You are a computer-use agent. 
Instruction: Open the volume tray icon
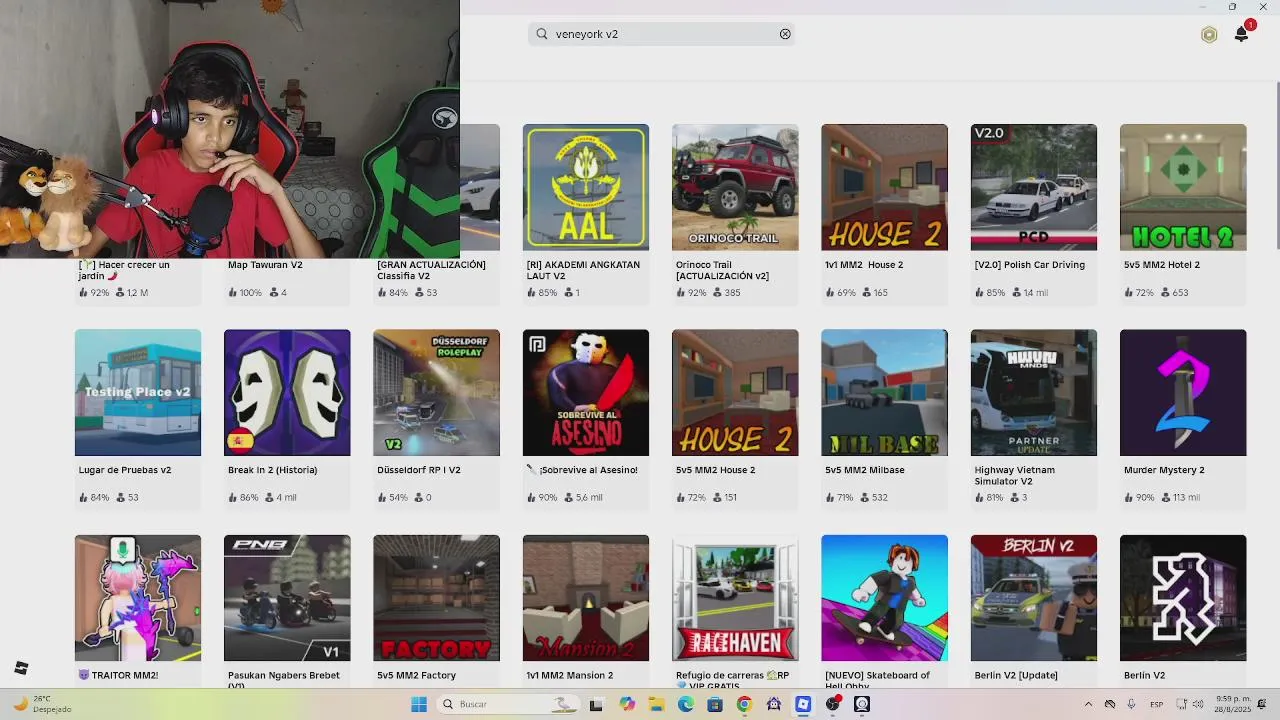pos(1198,704)
